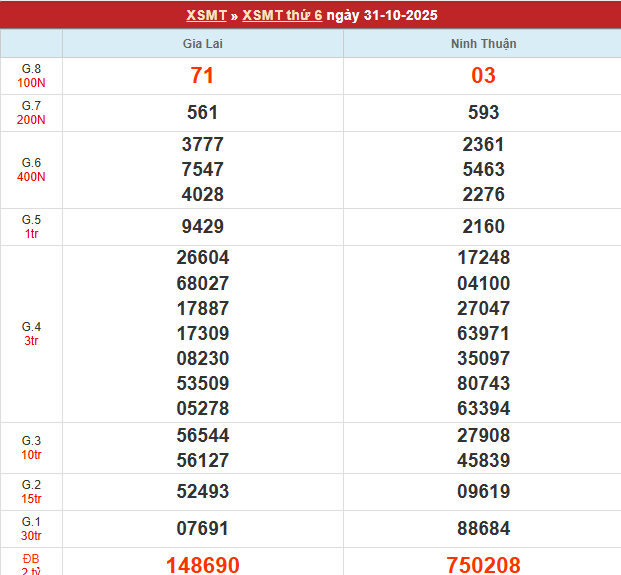Click the G.6 400N prize label

pyautogui.click(x=31, y=170)
